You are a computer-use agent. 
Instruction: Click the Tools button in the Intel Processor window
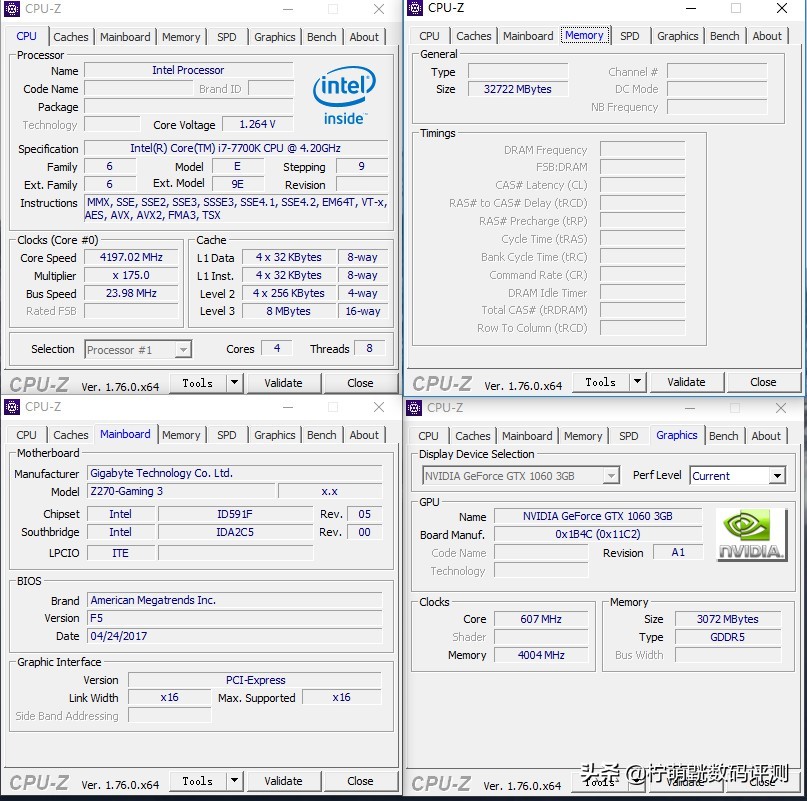coord(197,383)
